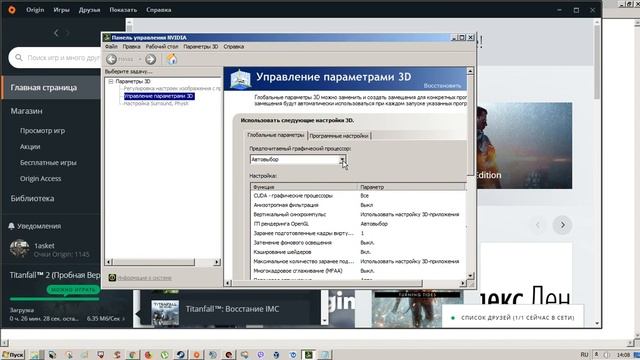This screenshot has height=360, width=640.
Task: Click right arrow of task tree horizontal scrollbar
Action: 217,262
